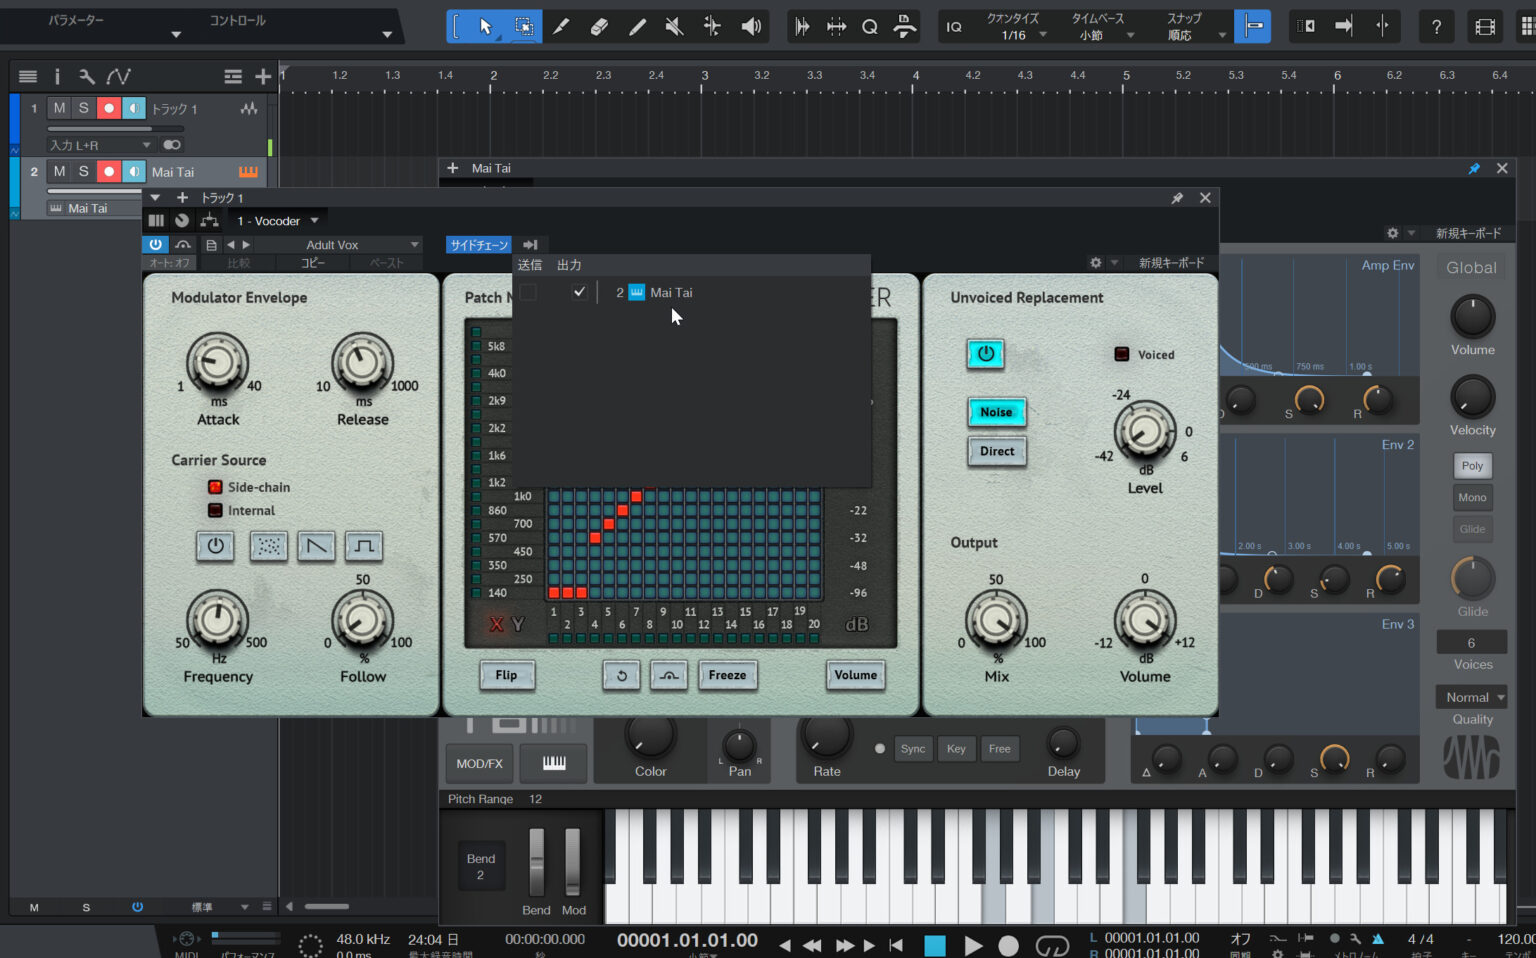Open the 出力 menu in the sidechain popup
1536x958 pixels.
click(569, 264)
